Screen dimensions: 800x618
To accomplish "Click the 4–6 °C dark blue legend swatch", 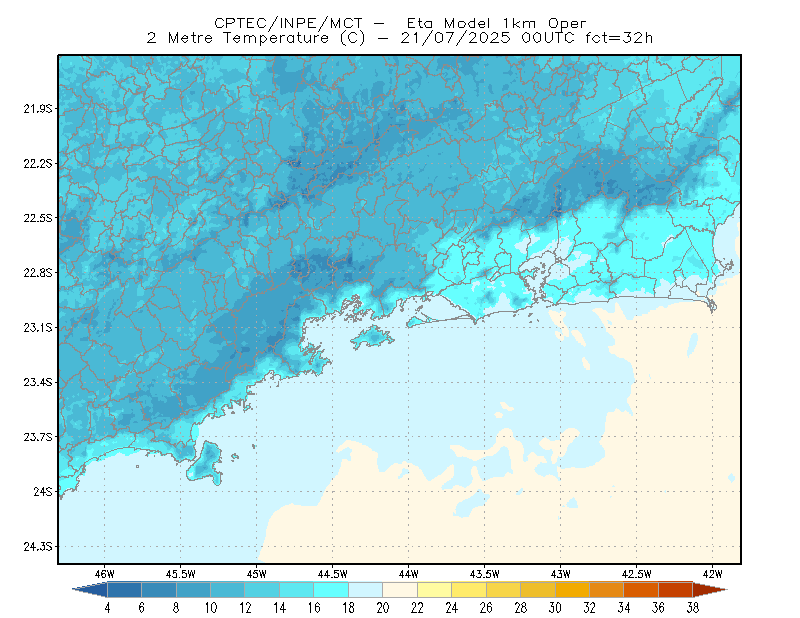I will (x=124, y=590).
